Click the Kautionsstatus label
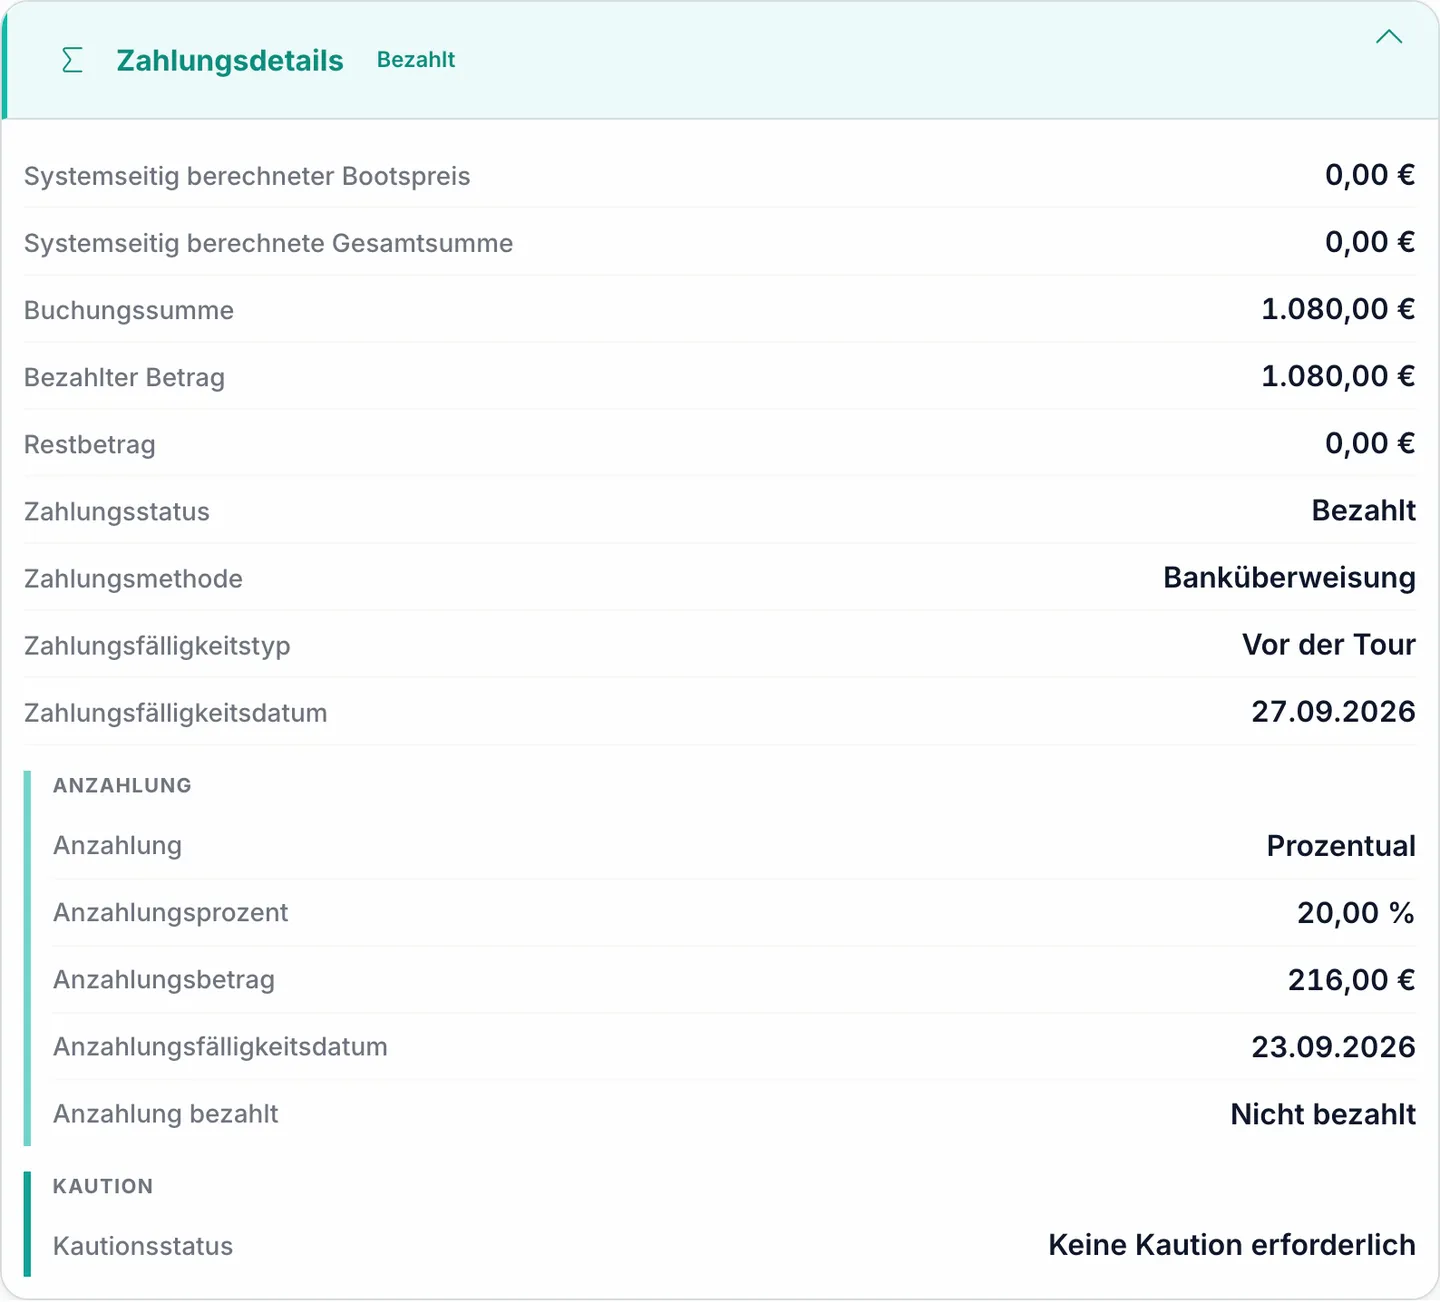Image resolution: width=1440 pixels, height=1302 pixels. 143,1246
